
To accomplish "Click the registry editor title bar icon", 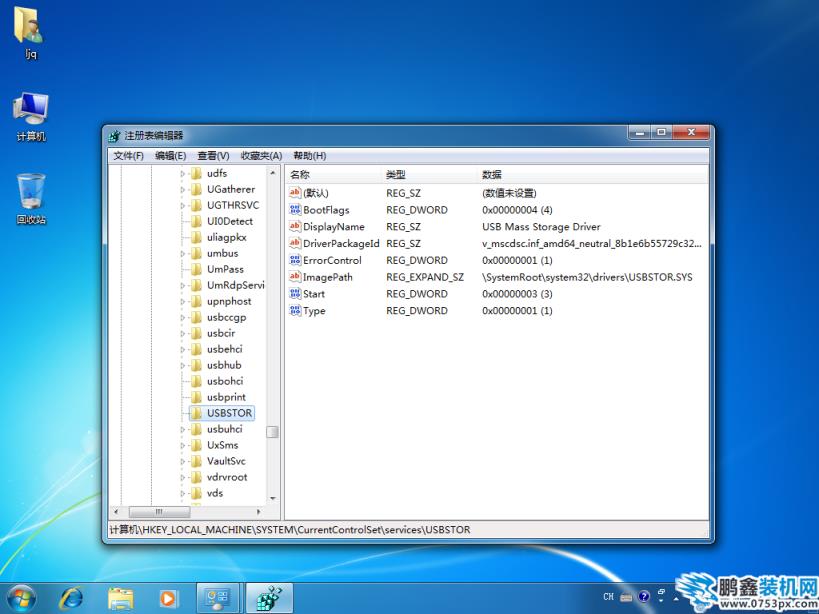I will (x=114, y=136).
